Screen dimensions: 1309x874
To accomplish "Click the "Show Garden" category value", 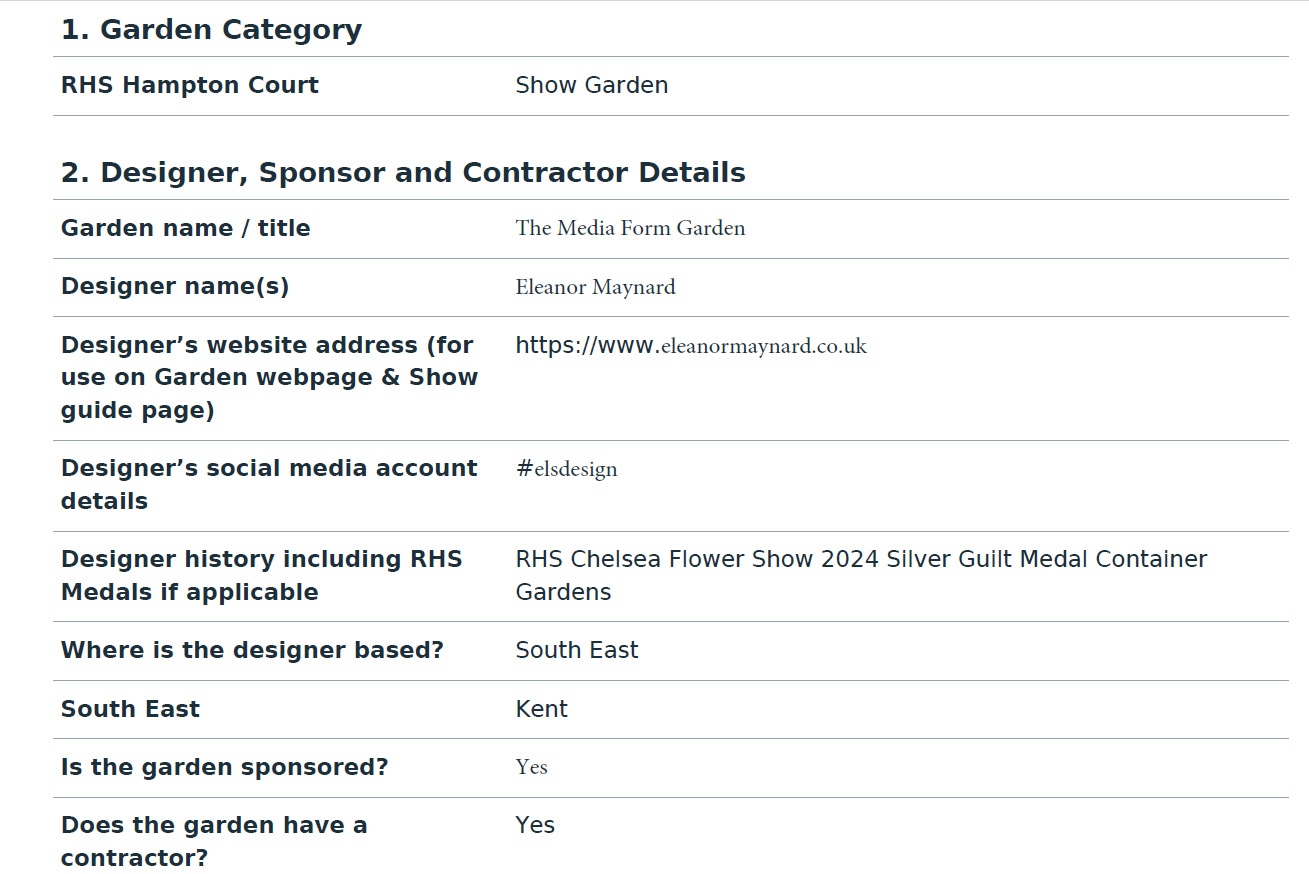I will click(591, 85).
